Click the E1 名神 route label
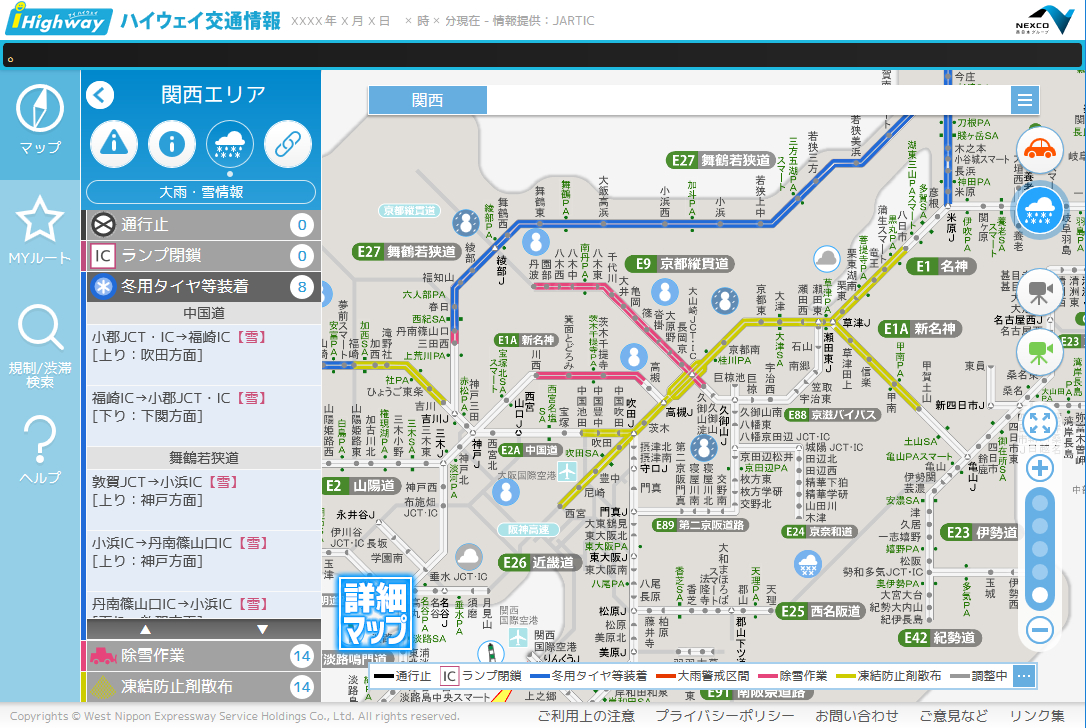 [941, 266]
